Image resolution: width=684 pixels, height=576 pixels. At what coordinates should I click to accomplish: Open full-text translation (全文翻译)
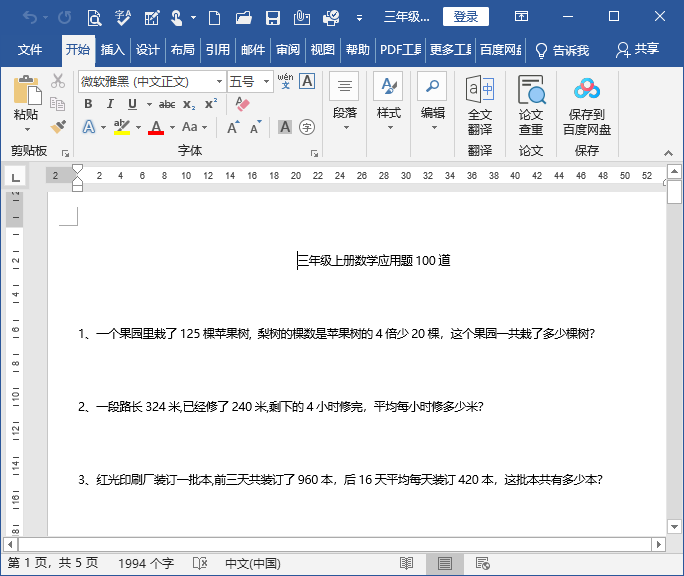pos(480,106)
